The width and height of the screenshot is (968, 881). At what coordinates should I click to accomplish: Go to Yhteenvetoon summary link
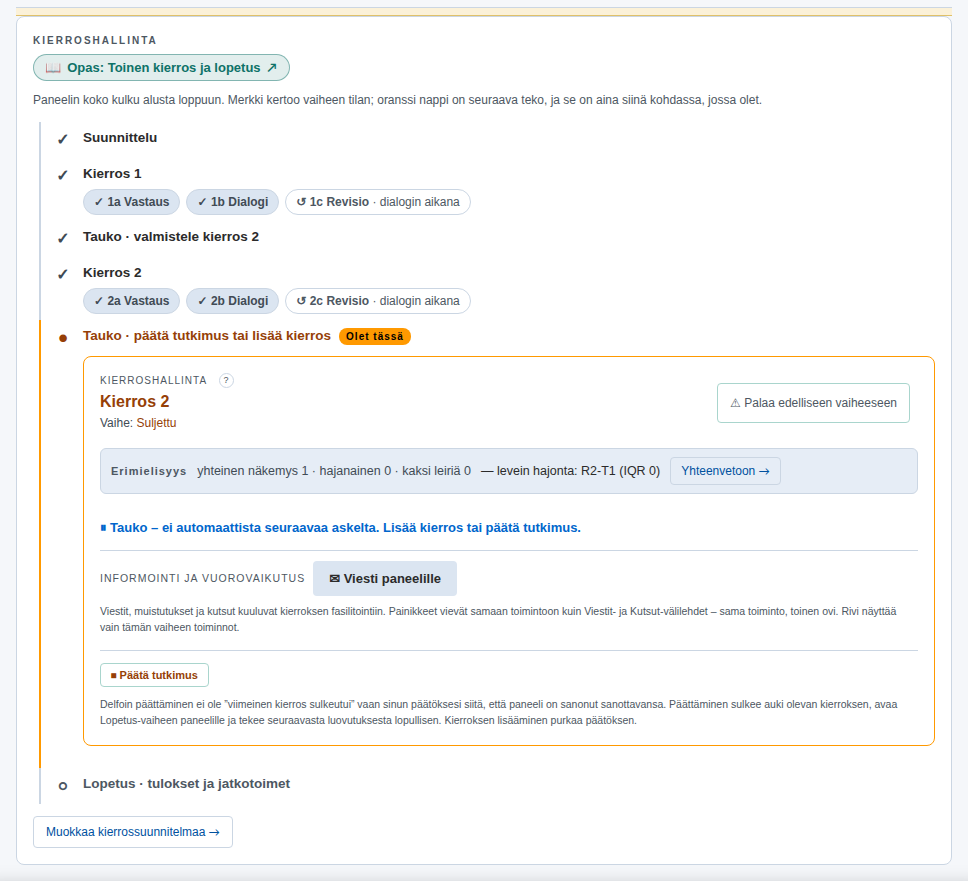point(725,471)
